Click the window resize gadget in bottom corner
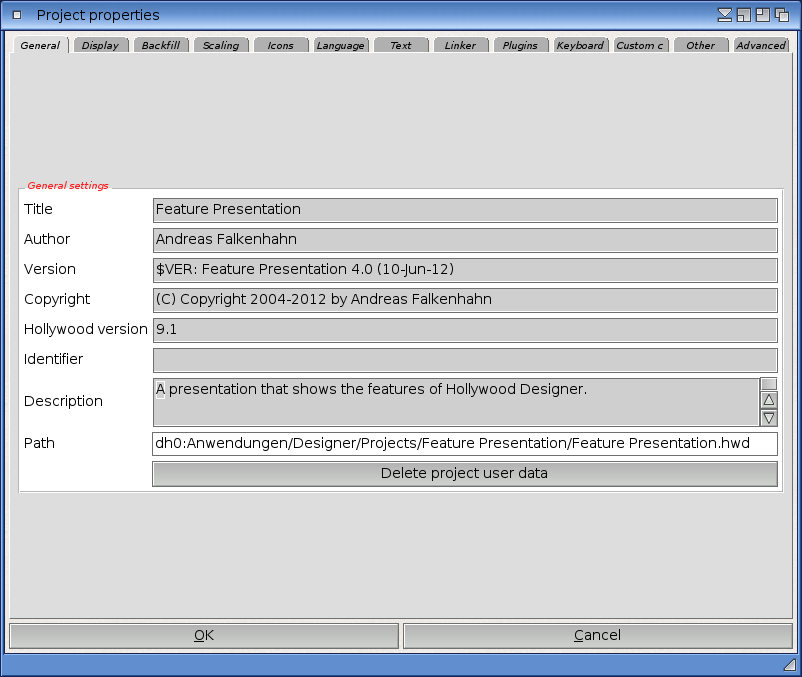The width and height of the screenshot is (802, 677). (x=789, y=665)
